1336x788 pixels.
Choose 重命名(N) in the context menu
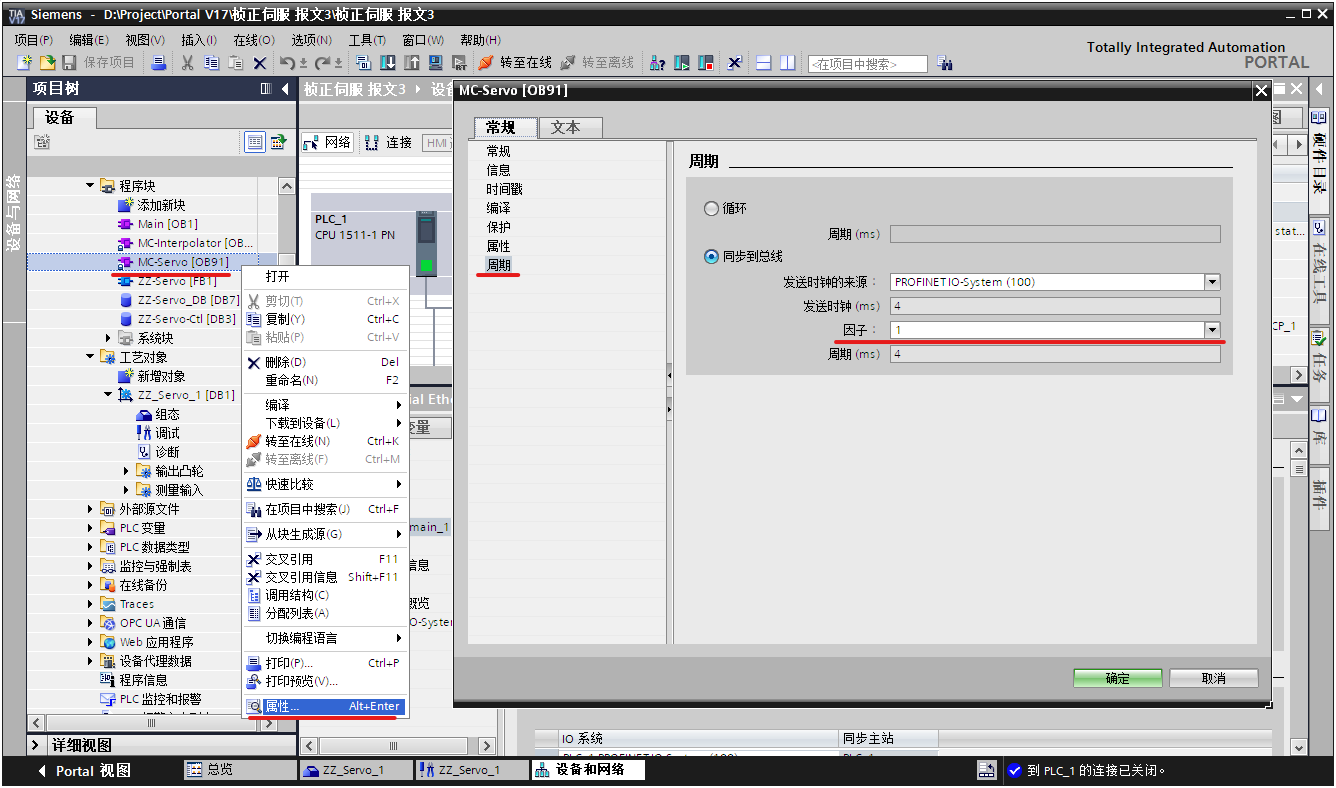(325, 380)
